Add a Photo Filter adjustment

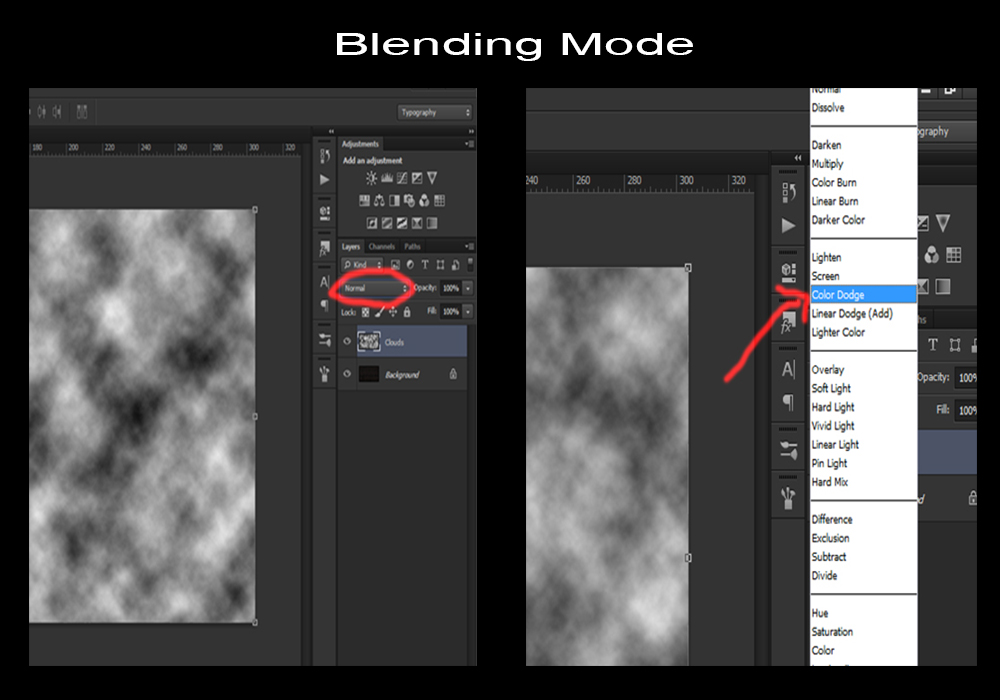[x=409, y=201]
